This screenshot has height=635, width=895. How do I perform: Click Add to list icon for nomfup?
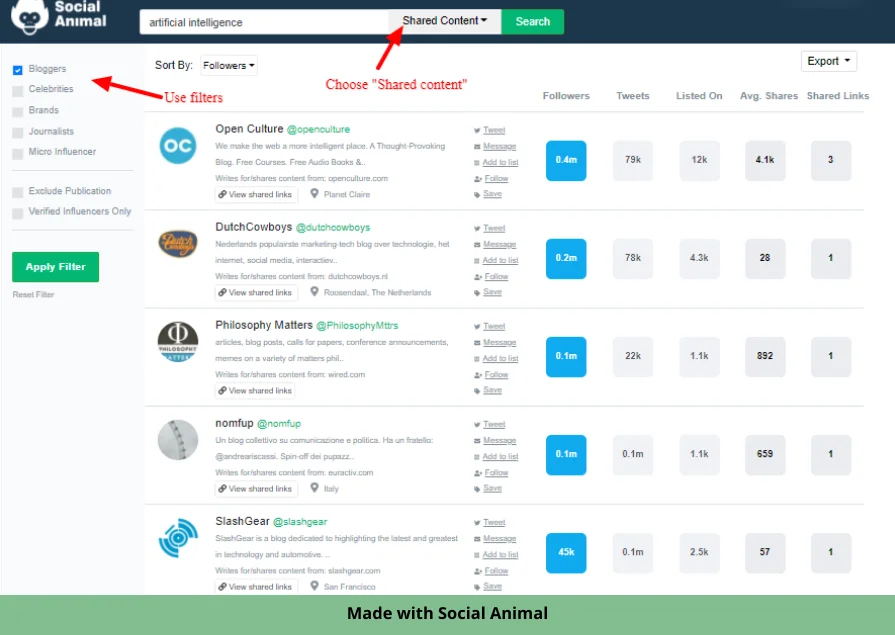tap(477, 457)
